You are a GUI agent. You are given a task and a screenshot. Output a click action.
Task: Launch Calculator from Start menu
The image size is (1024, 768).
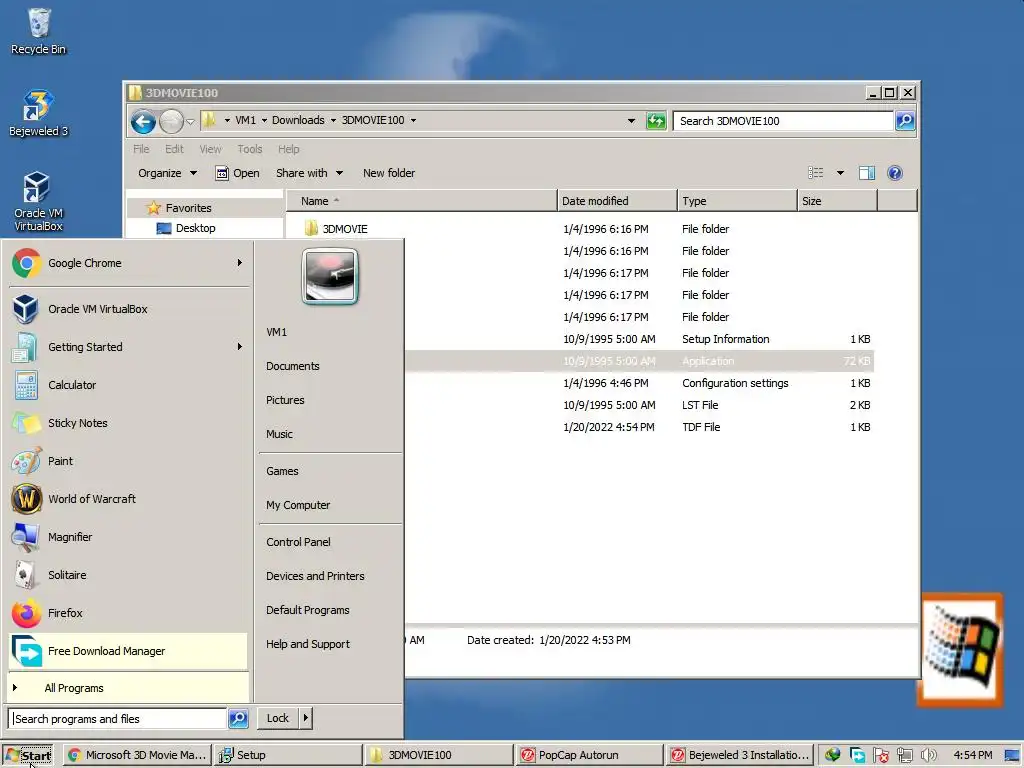(x=129, y=385)
